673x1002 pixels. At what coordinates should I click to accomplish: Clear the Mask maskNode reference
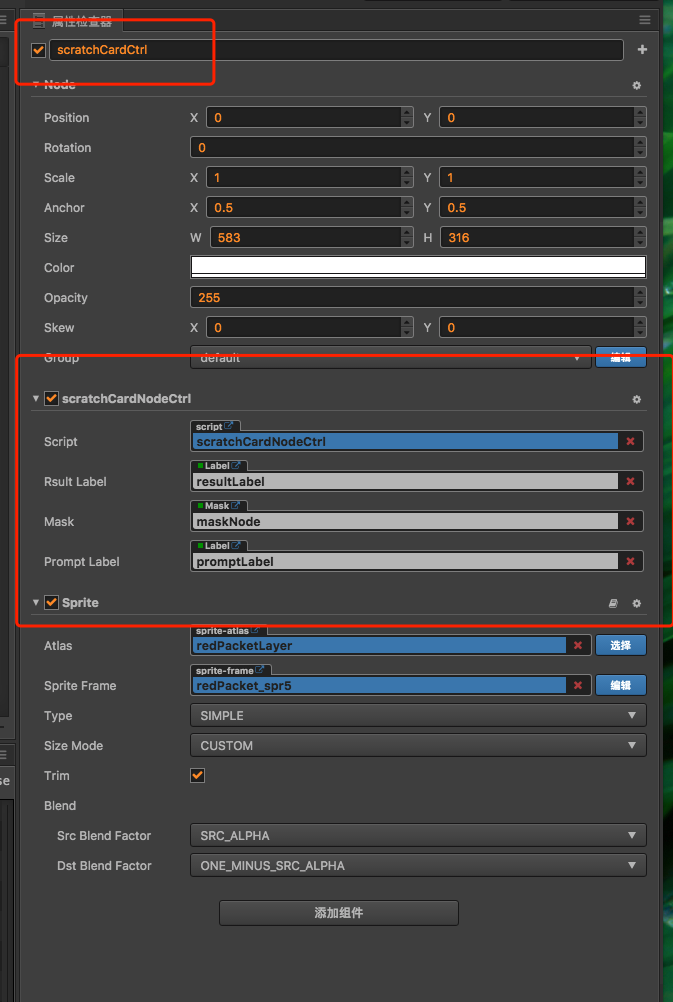click(630, 522)
